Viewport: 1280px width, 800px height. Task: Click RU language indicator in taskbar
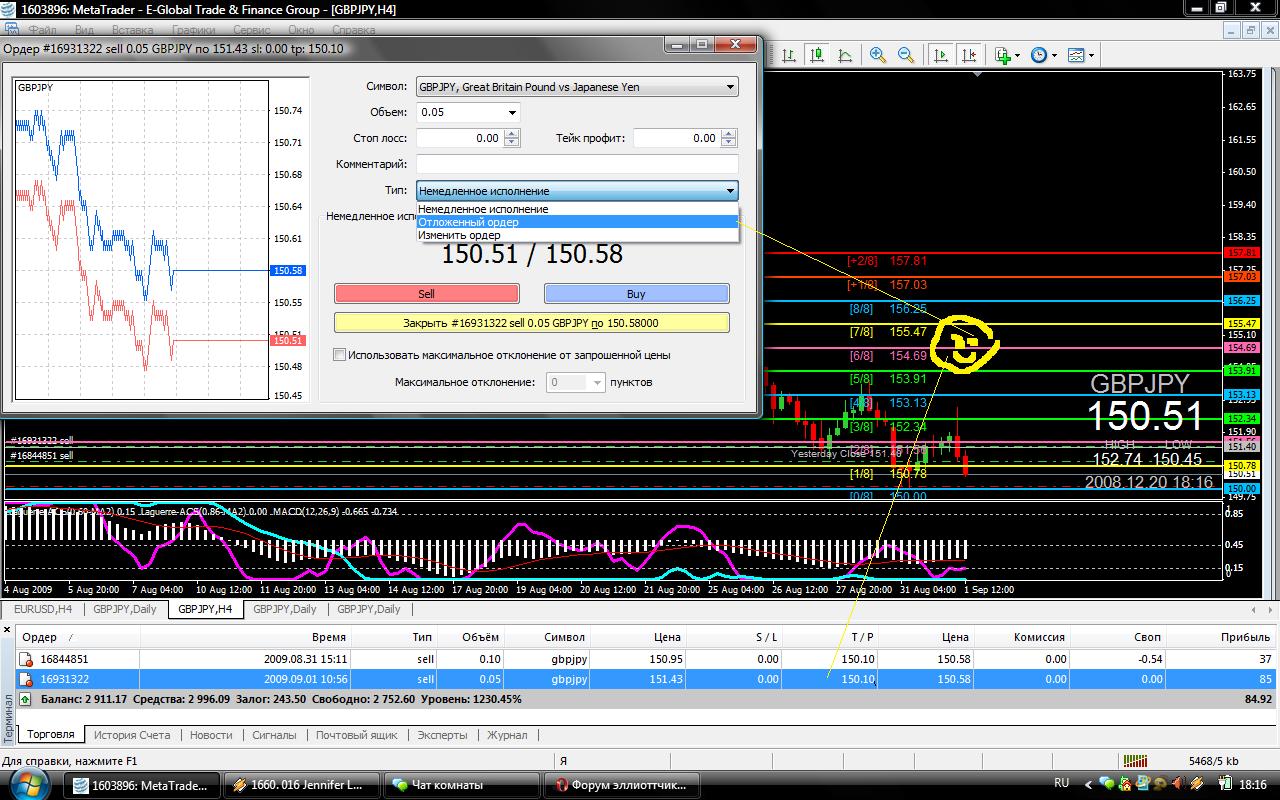(1062, 784)
